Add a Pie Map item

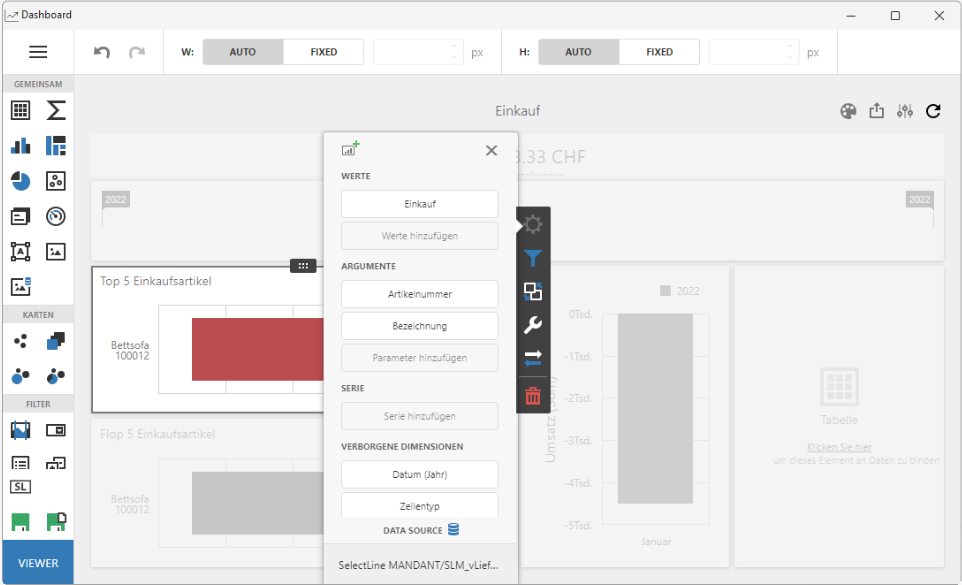pos(56,376)
